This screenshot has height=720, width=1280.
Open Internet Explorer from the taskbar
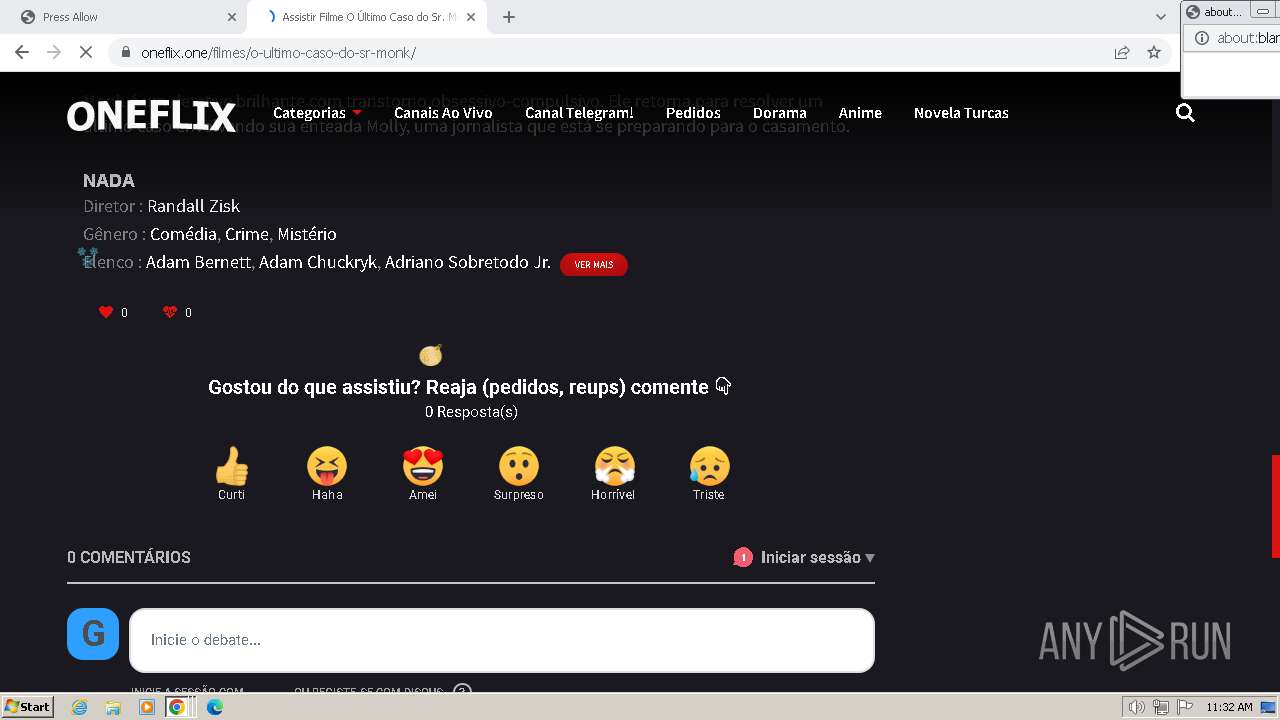click(x=80, y=707)
